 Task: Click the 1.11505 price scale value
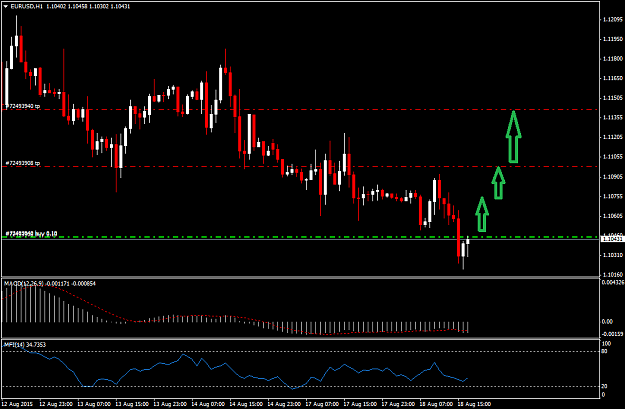(x=613, y=98)
